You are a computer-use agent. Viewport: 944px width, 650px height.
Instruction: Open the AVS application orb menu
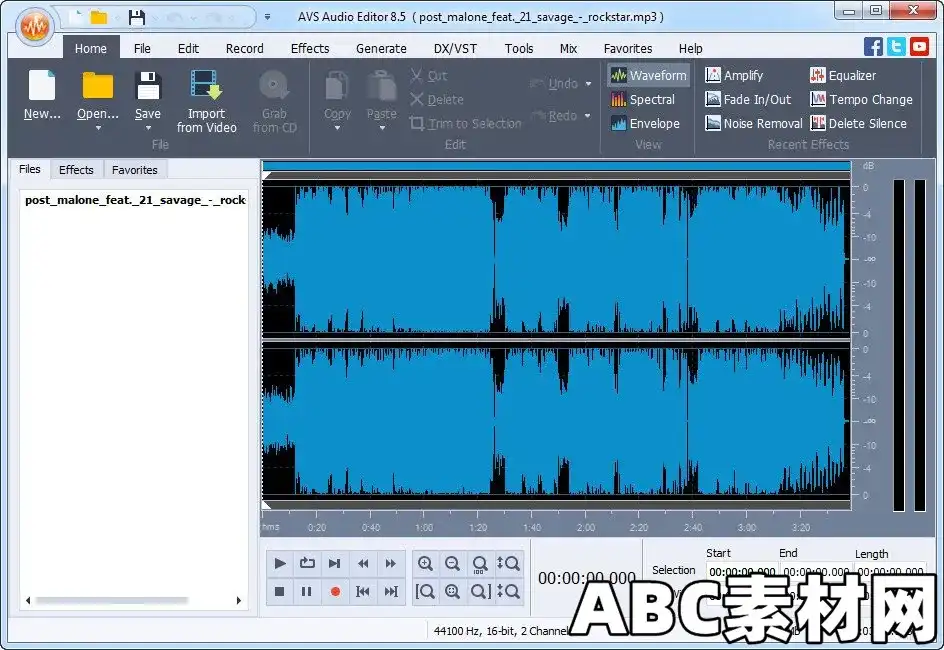tap(35, 26)
